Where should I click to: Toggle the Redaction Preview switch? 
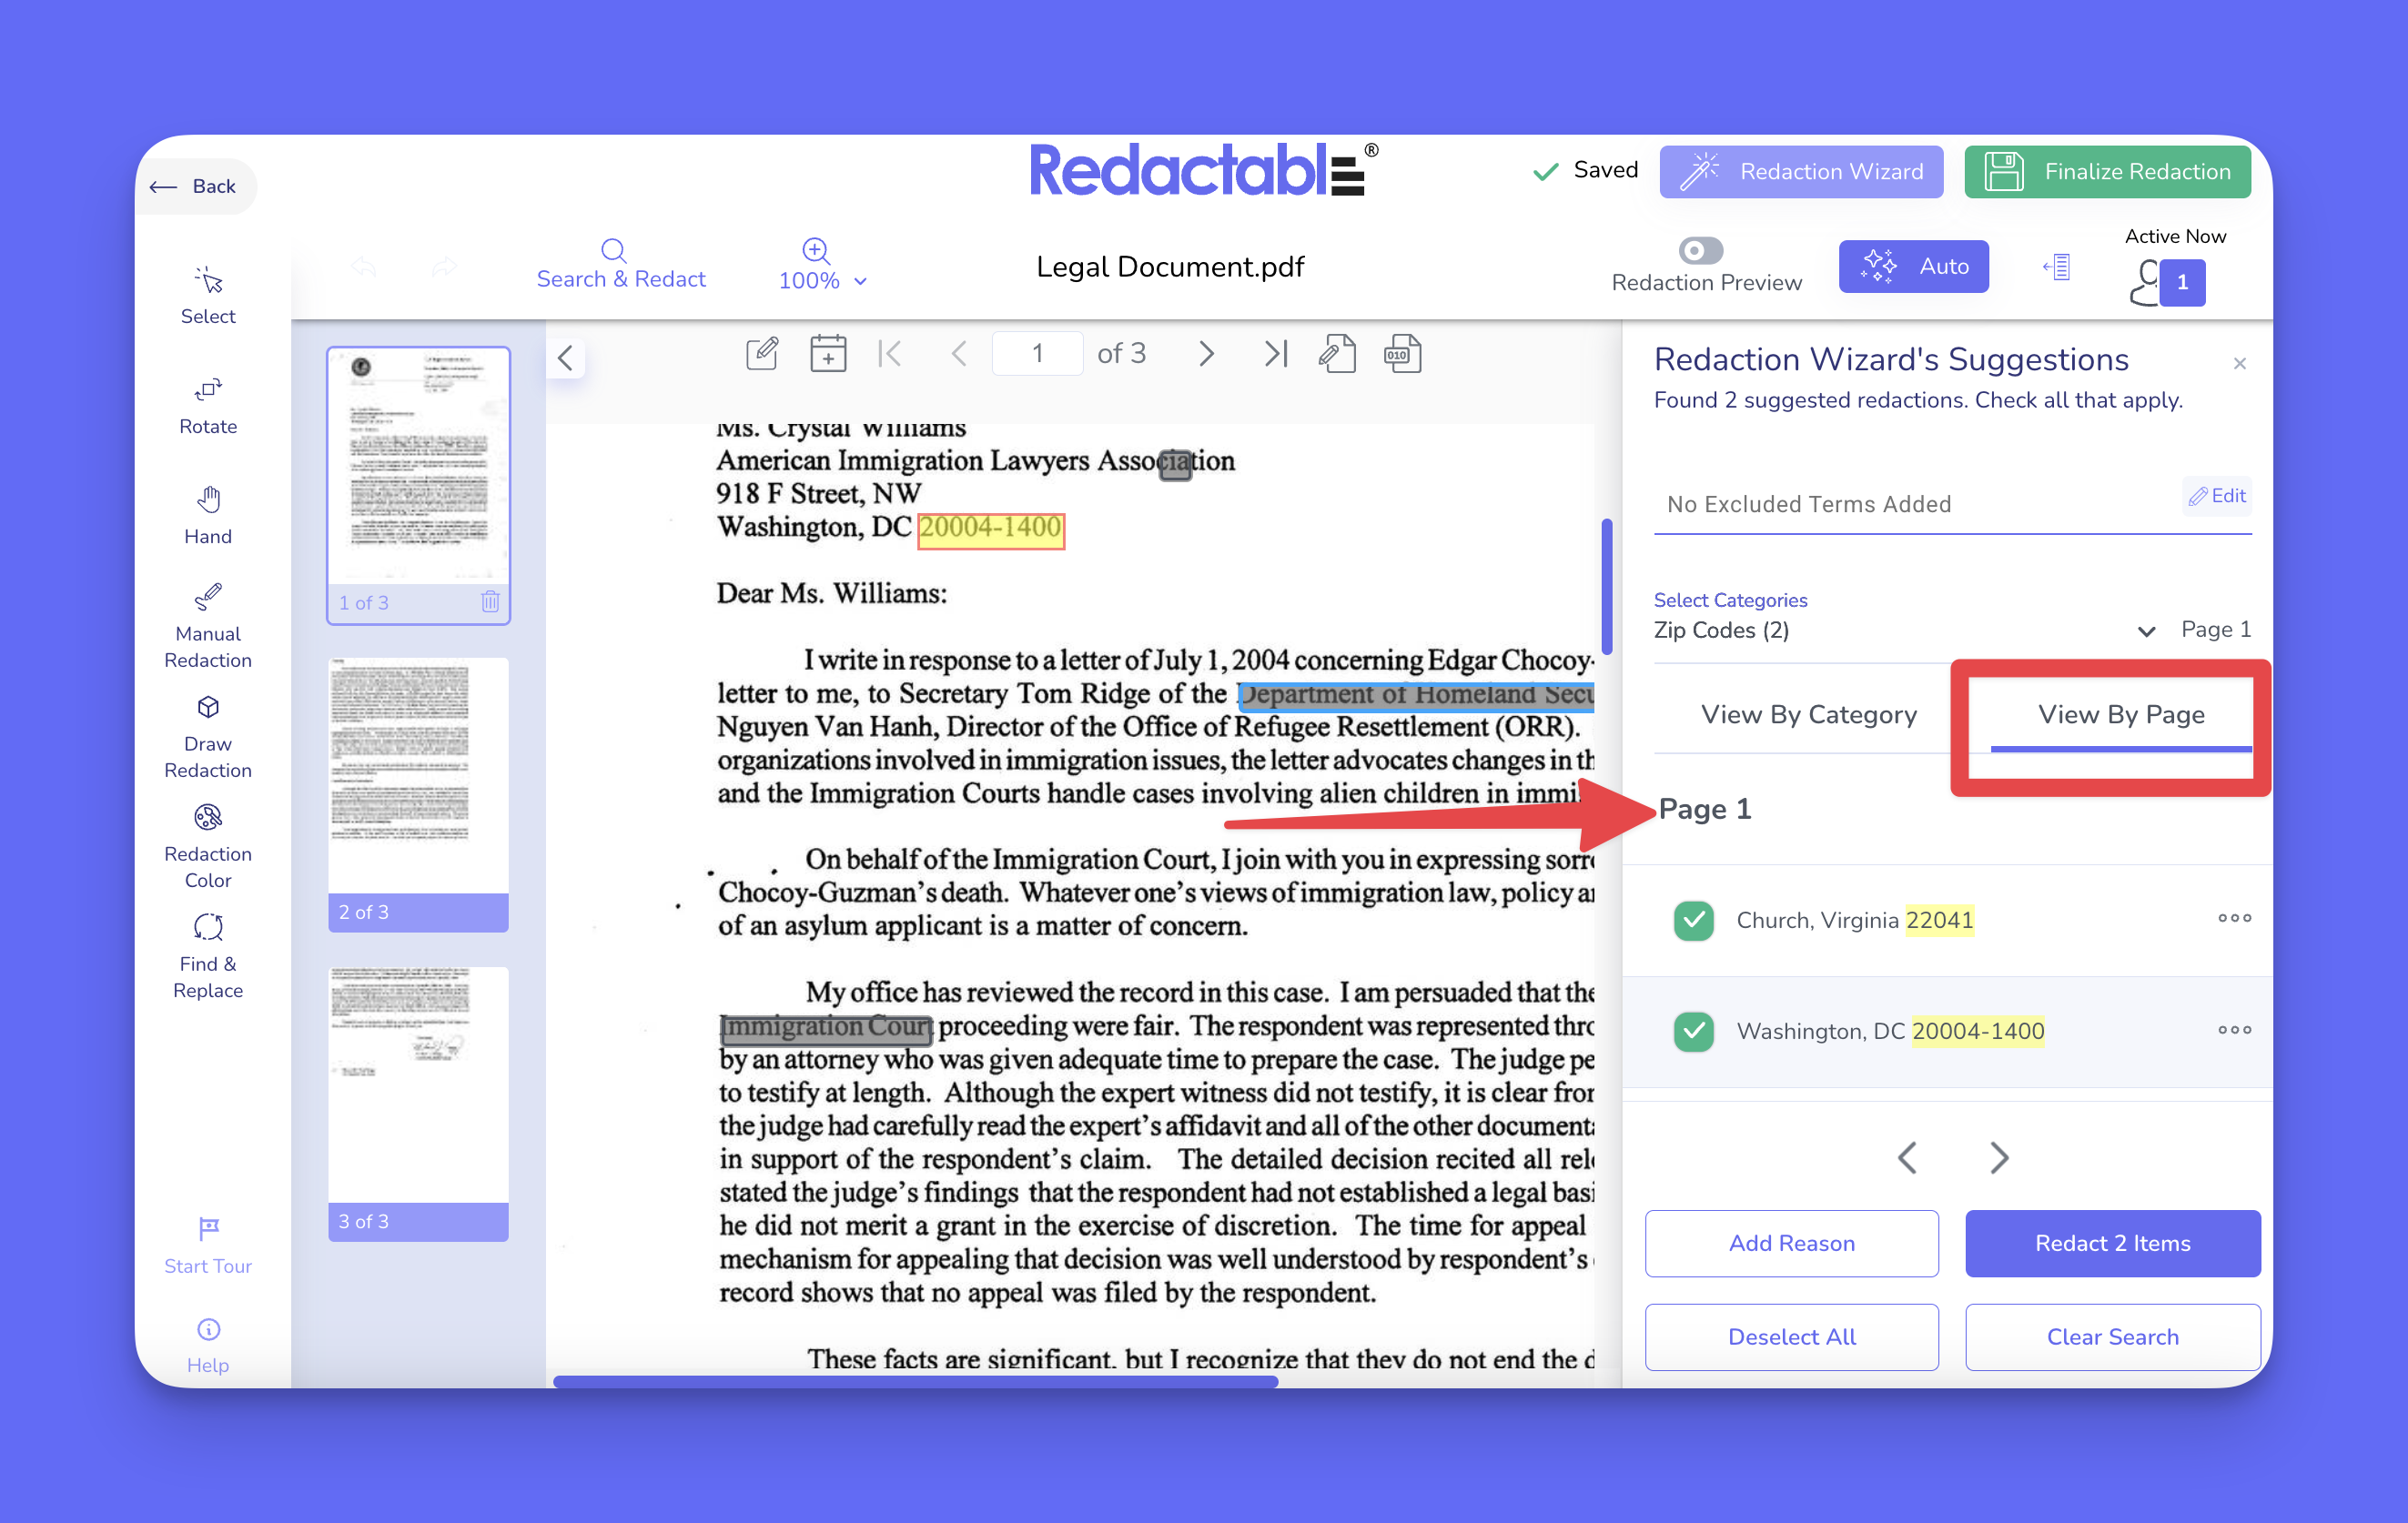click(x=1700, y=250)
